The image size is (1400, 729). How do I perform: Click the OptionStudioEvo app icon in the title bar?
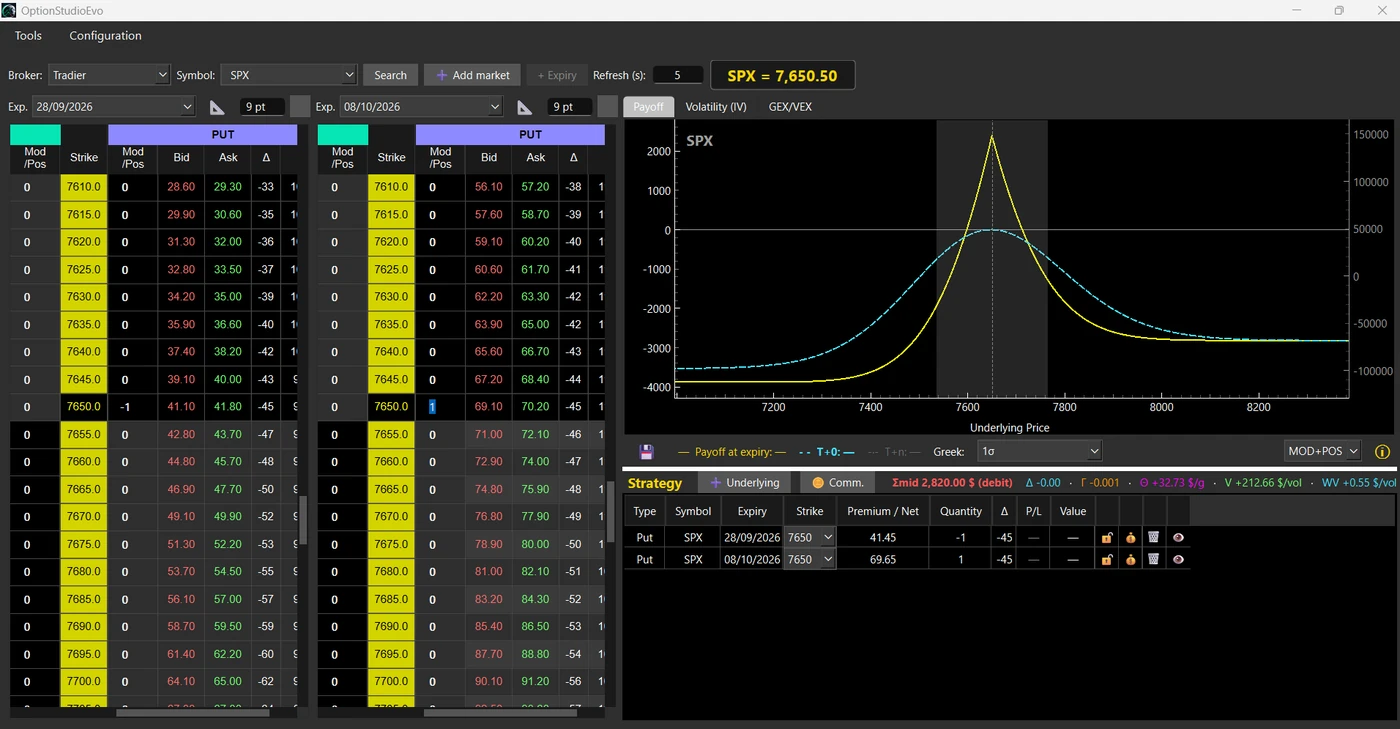(9, 10)
